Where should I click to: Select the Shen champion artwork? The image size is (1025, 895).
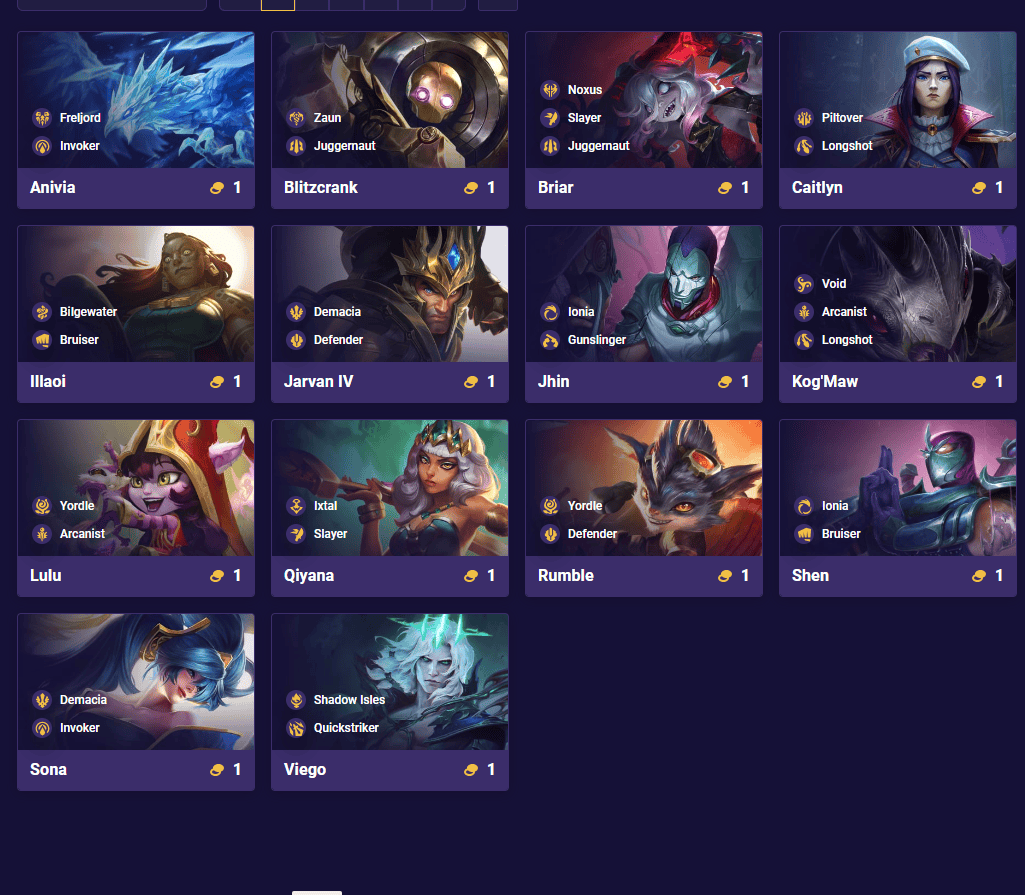[x=898, y=488]
